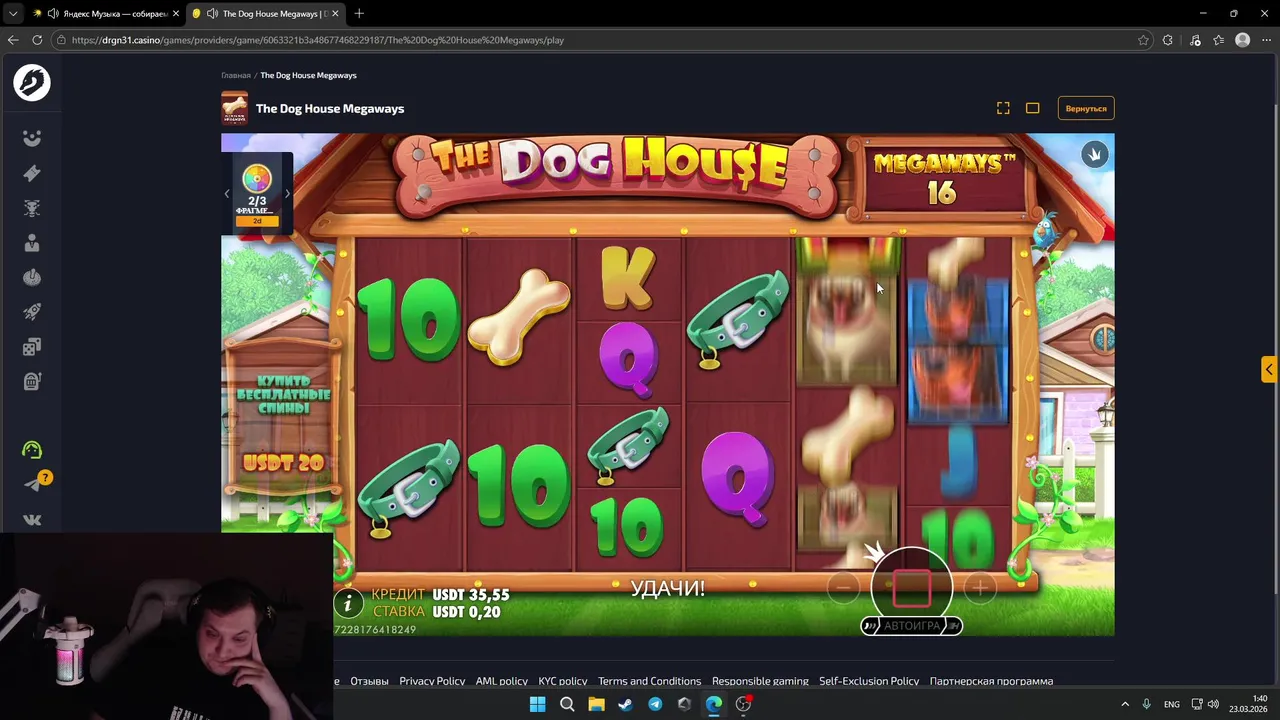
Task: Open Windows taskbar search
Action: 567,704
